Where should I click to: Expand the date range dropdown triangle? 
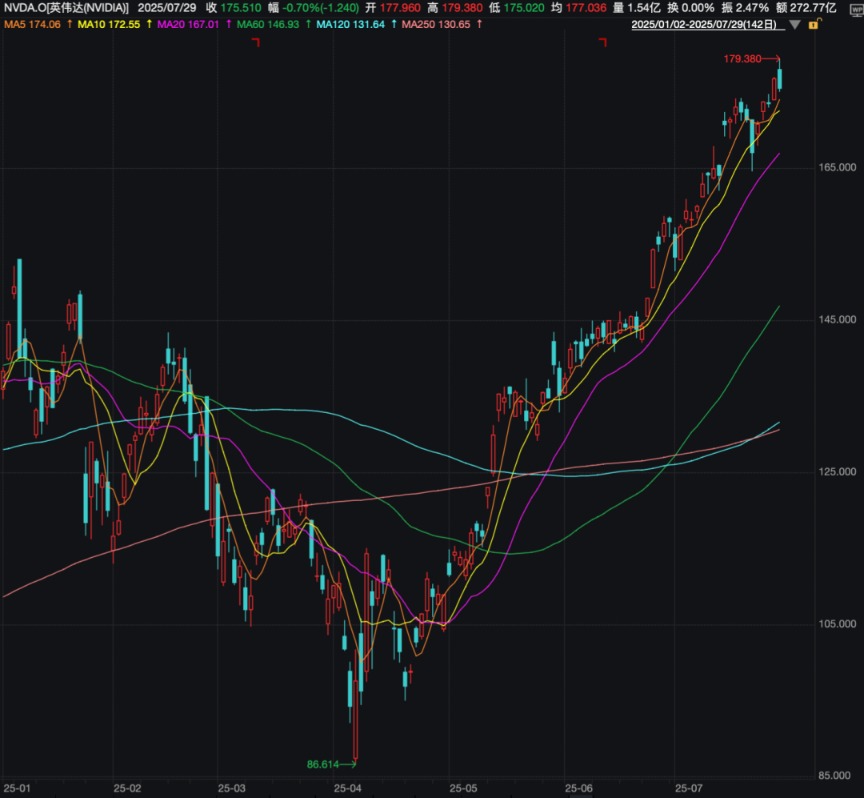795,25
